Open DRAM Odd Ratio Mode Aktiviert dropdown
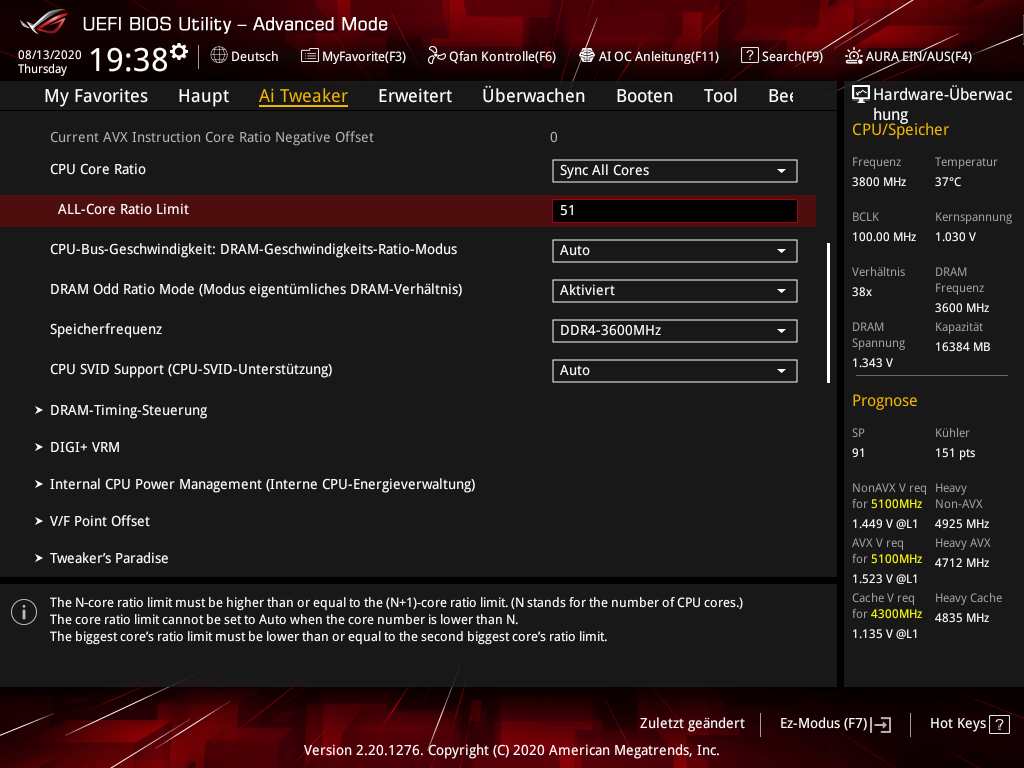Image resolution: width=1024 pixels, height=768 pixels. pyautogui.click(x=675, y=291)
